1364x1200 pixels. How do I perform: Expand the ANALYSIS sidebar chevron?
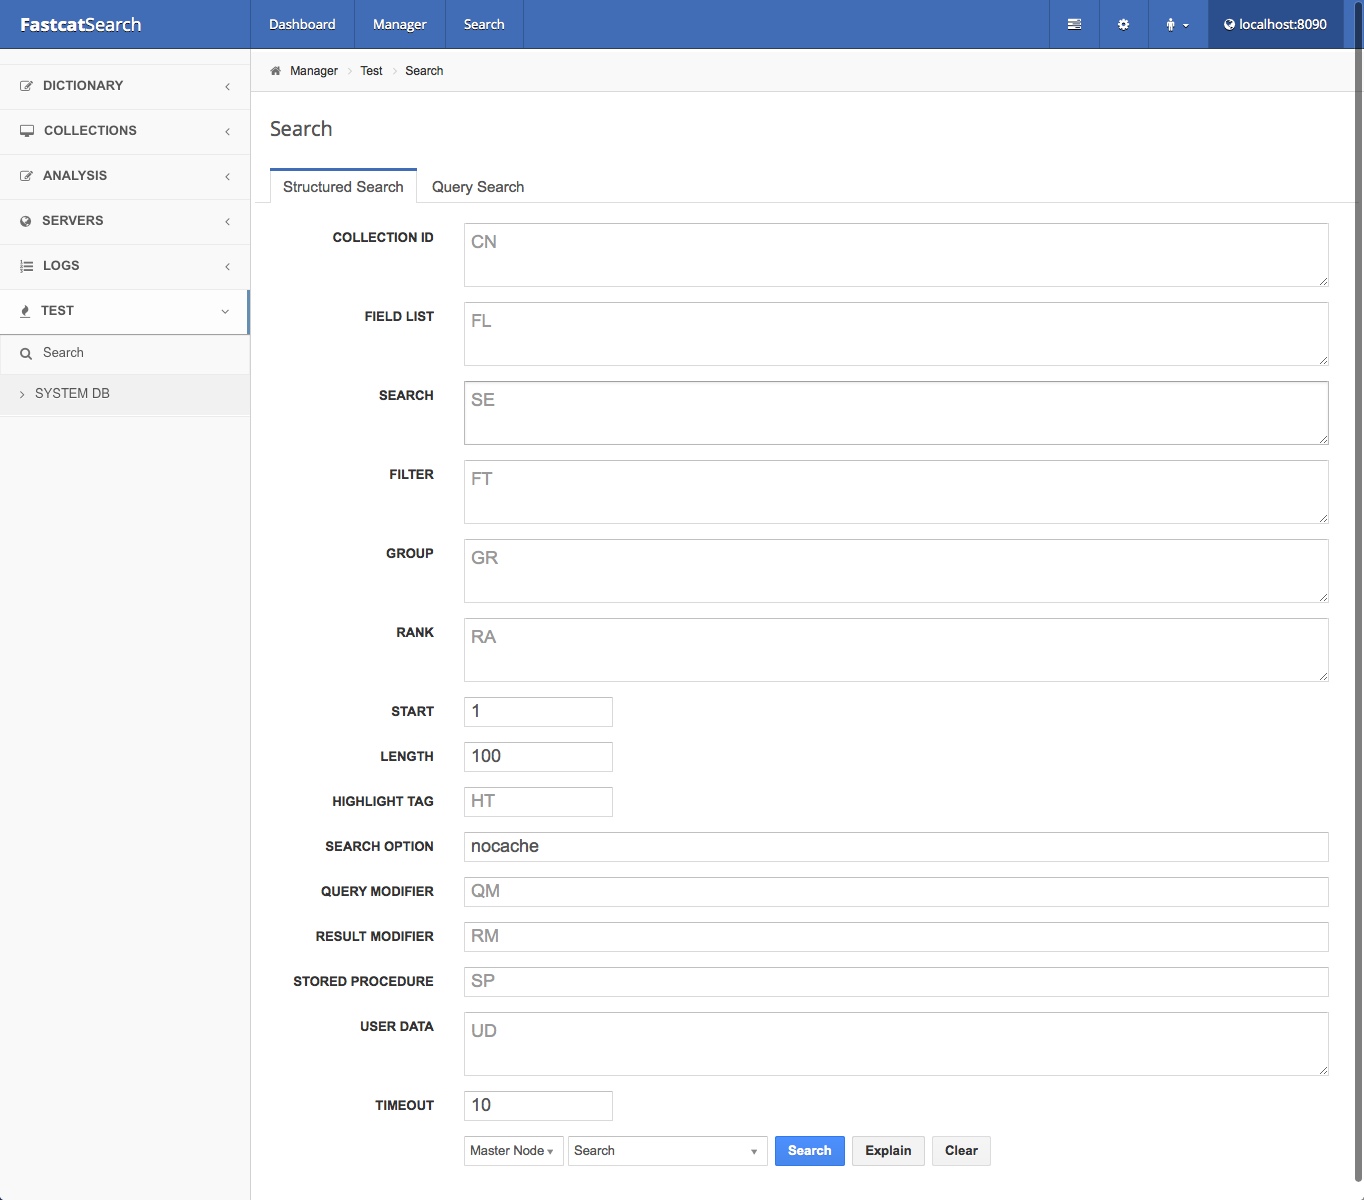[227, 177]
